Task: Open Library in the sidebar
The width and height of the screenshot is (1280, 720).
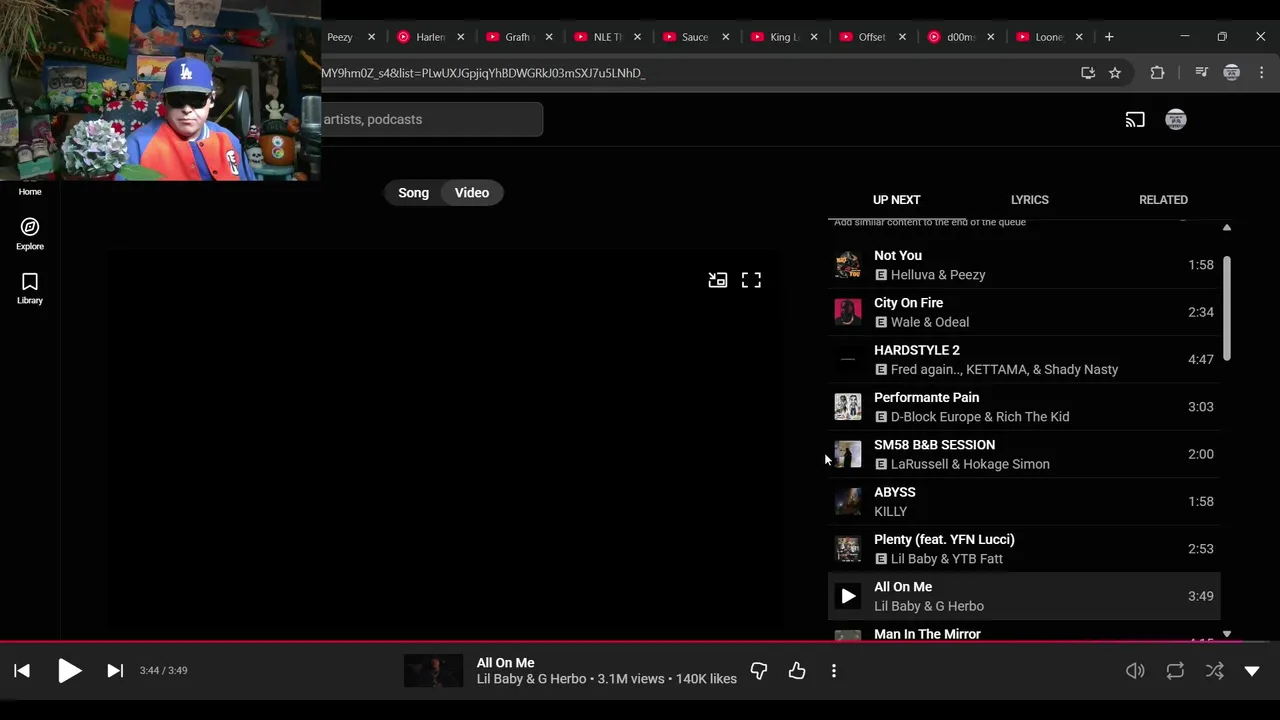Action: (30, 288)
